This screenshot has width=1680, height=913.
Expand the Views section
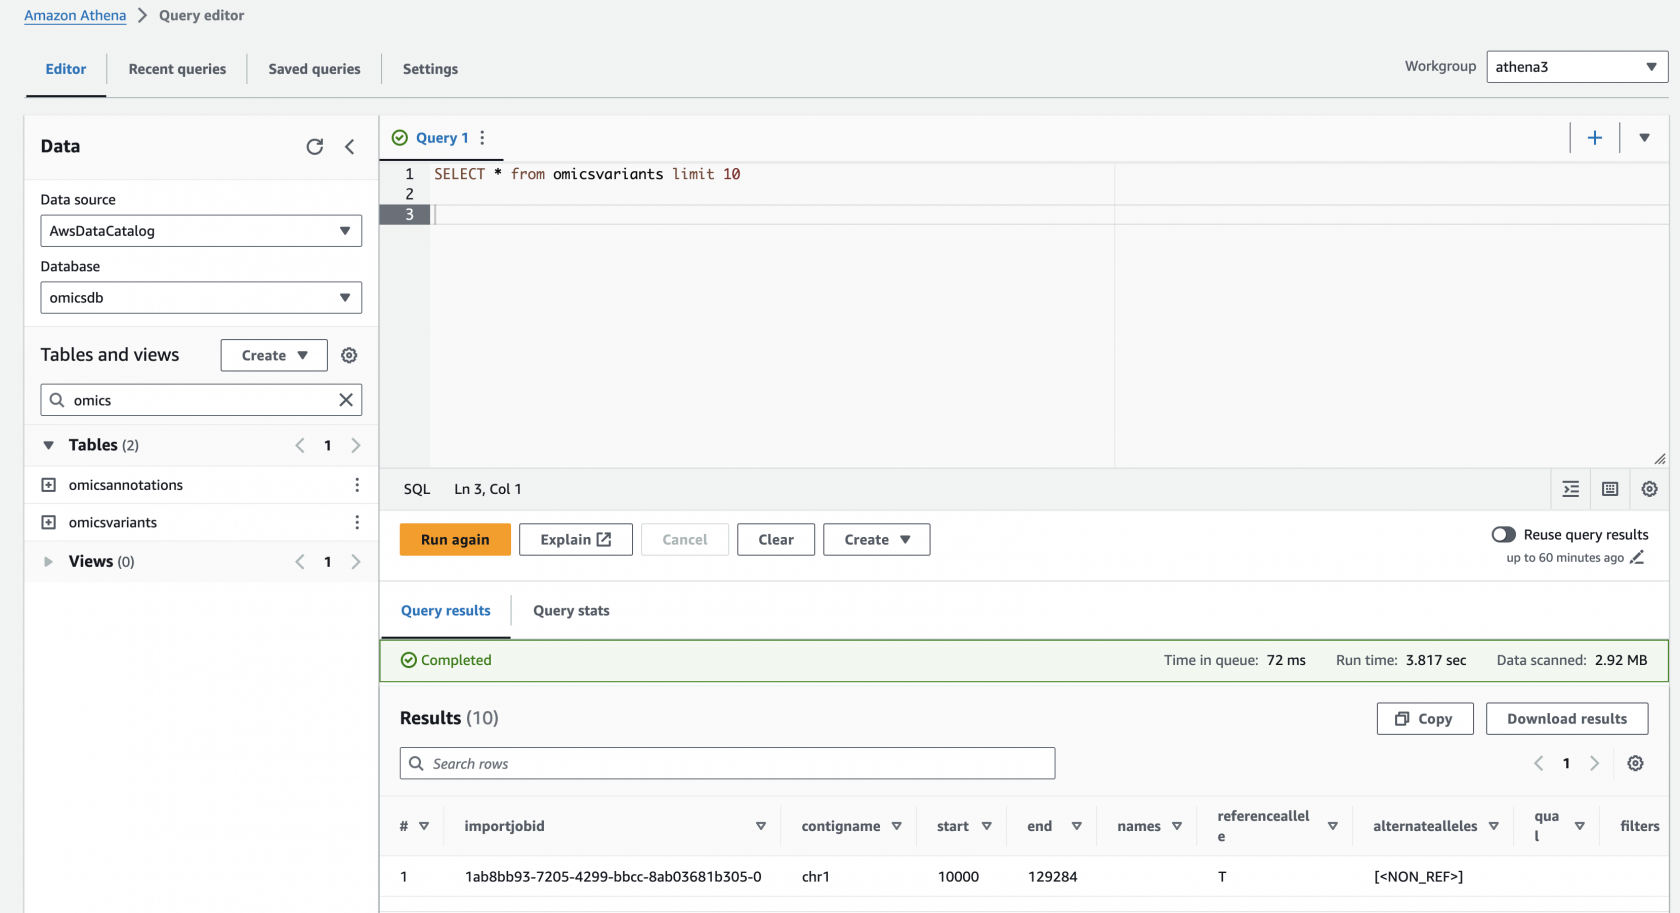point(48,562)
